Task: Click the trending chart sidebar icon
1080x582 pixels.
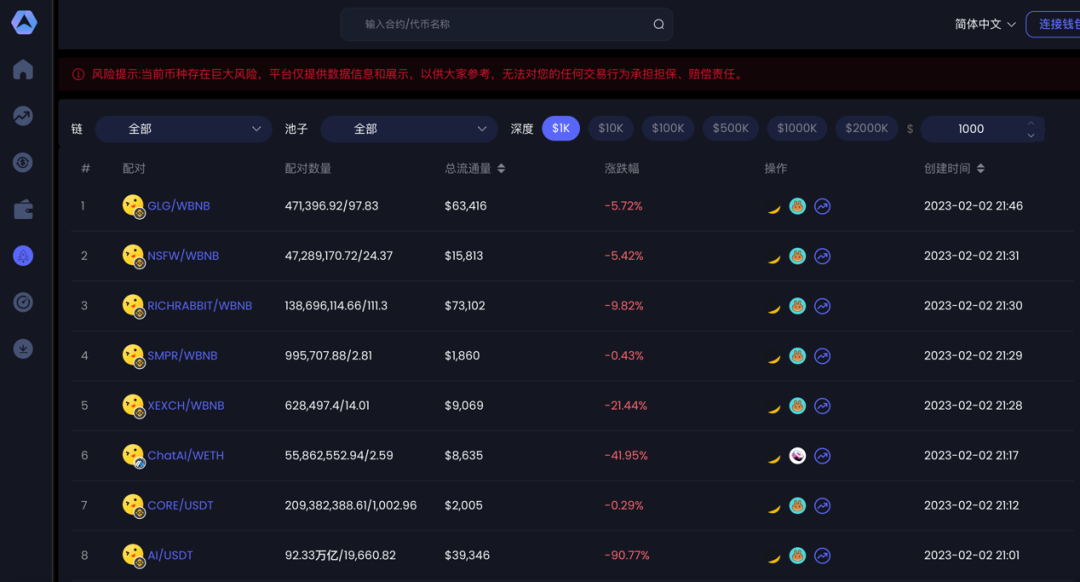Action: pos(23,117)
